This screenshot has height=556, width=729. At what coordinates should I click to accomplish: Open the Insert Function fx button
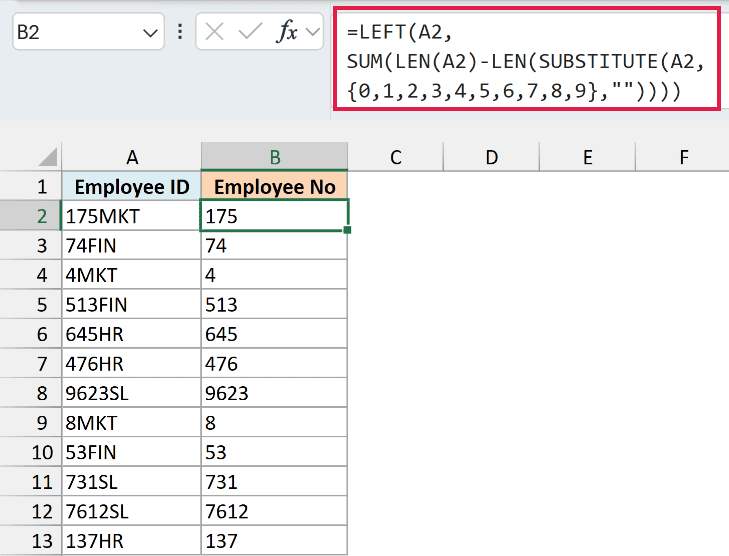click(x=287, y=32)
